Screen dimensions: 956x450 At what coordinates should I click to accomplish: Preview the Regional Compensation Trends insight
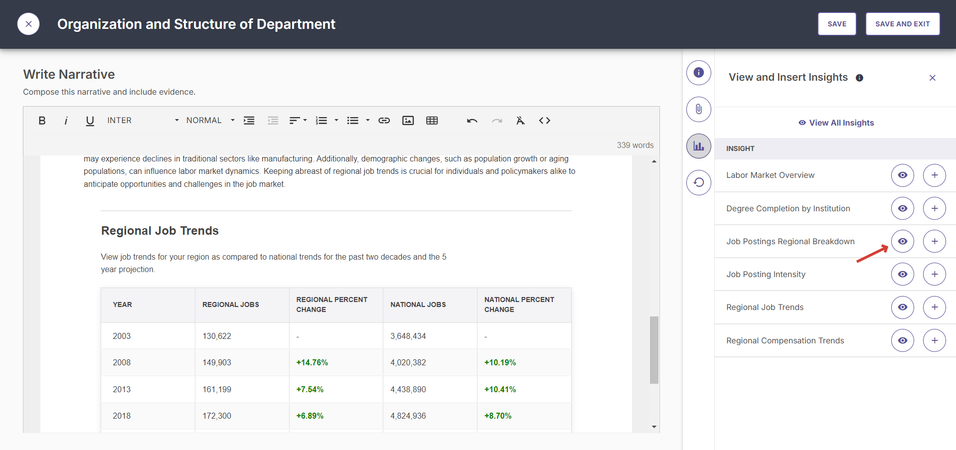pos(902,340)
